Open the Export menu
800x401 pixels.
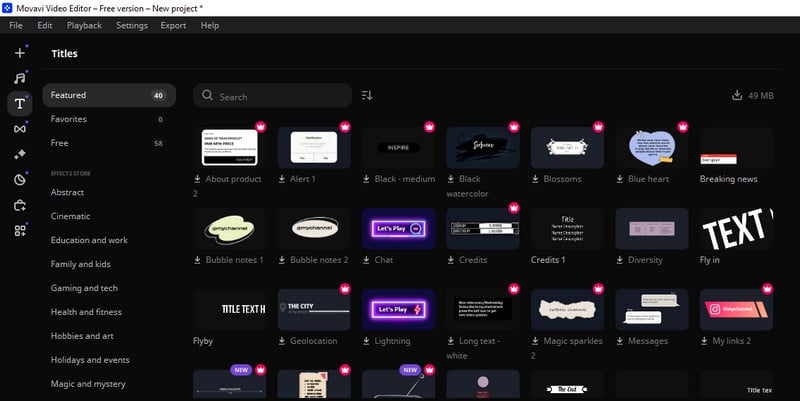pyautogui.click(x=173, y=26)
